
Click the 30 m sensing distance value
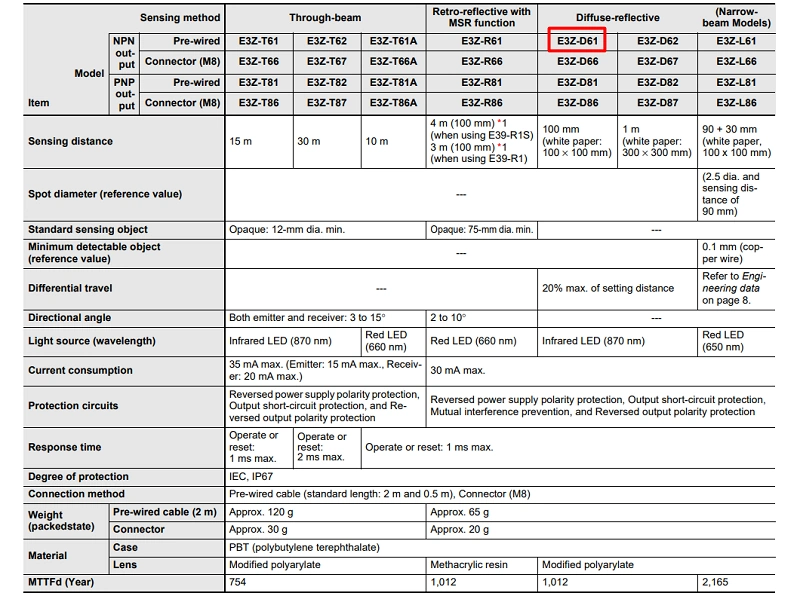click(x=309, y=142)
